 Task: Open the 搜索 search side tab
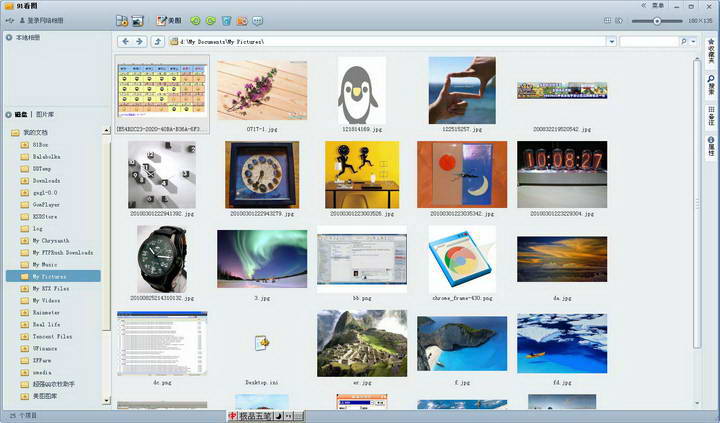pos(711,85)
